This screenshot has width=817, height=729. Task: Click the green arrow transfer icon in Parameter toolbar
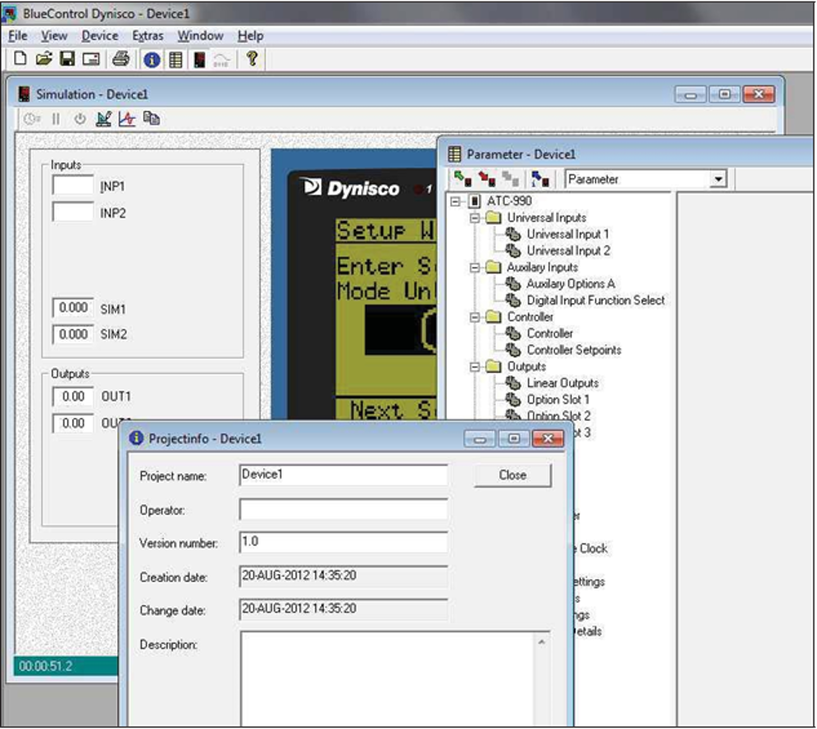pyautogui.click(x=462, y=179)
